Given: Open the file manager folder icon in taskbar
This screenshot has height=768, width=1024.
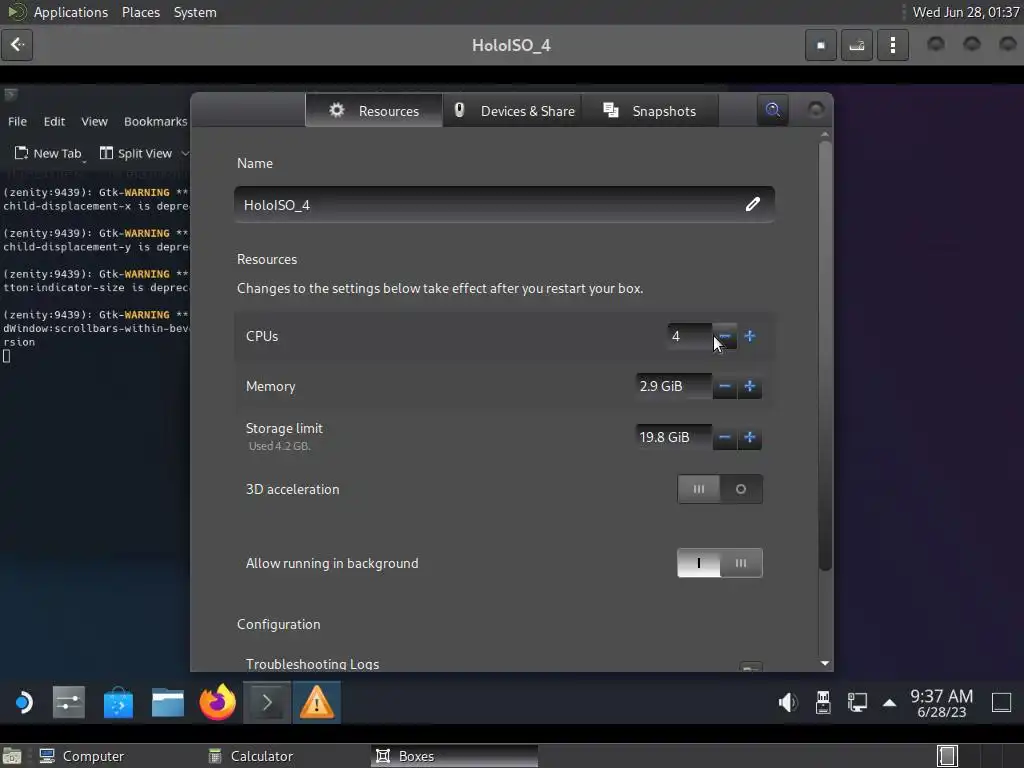Looking at the screenshot, I should coord(168,703).
